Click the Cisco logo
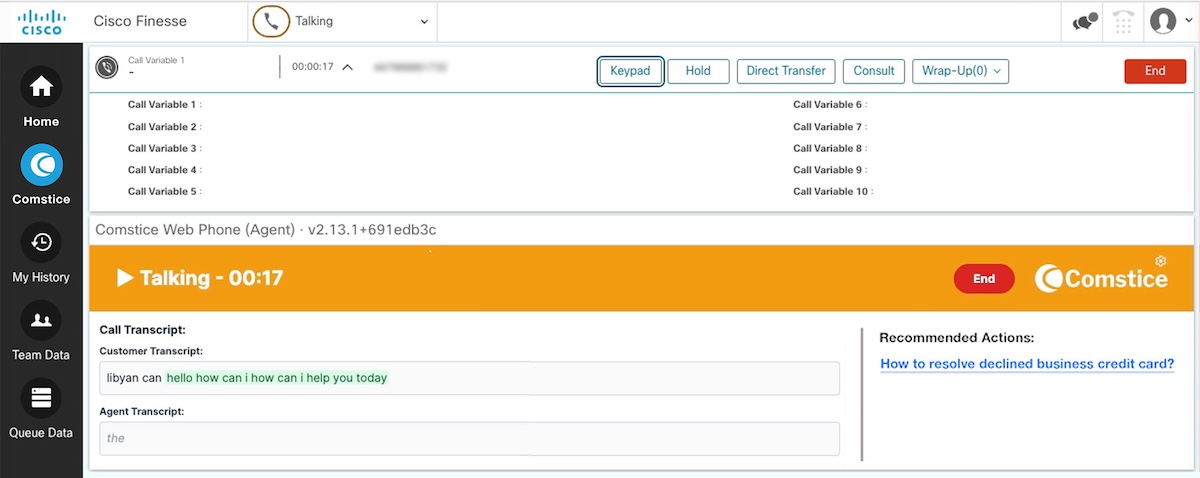 41,21
